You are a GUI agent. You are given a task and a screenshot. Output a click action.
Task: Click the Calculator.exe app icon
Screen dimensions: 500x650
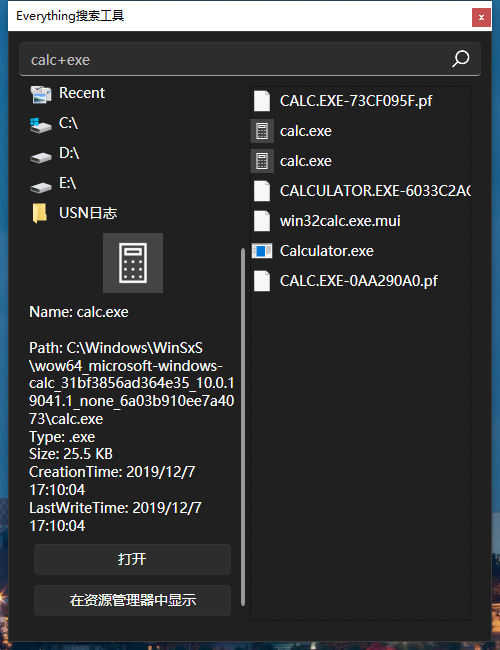pyautogui.click(x=262, y=251)
